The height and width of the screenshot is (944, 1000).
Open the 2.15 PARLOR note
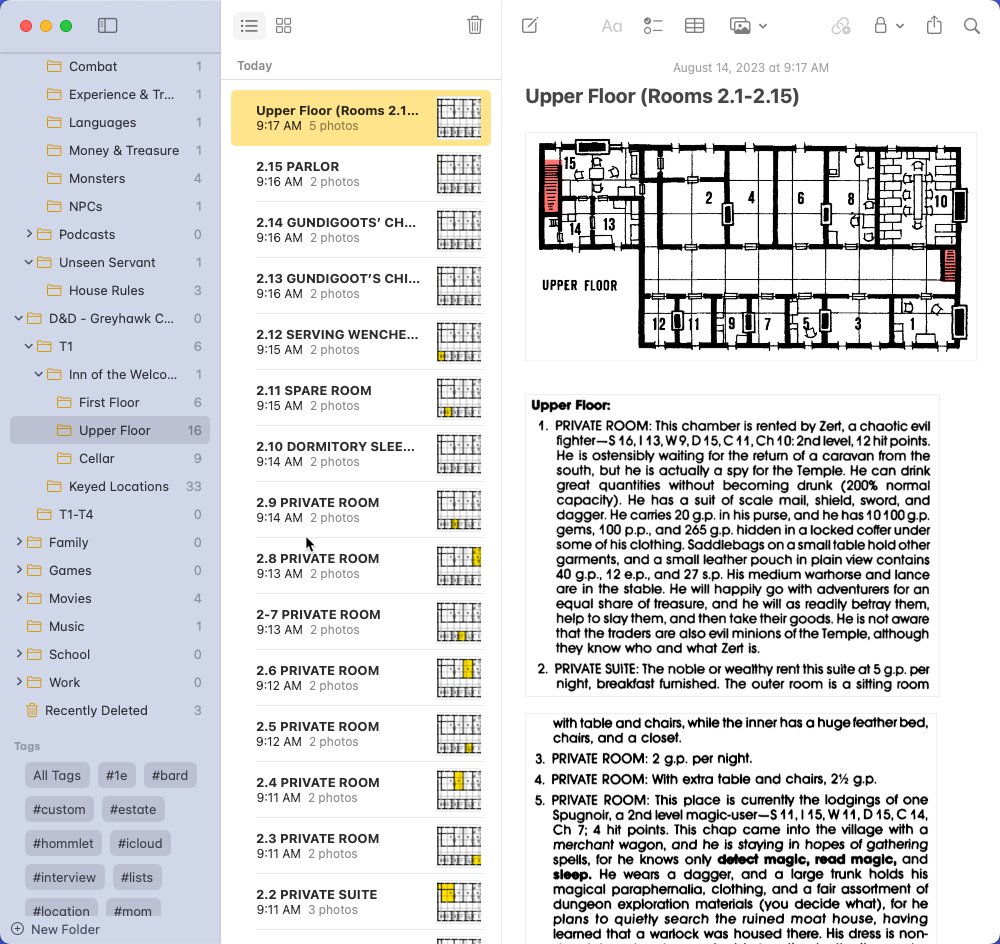[x=361, y=174]
